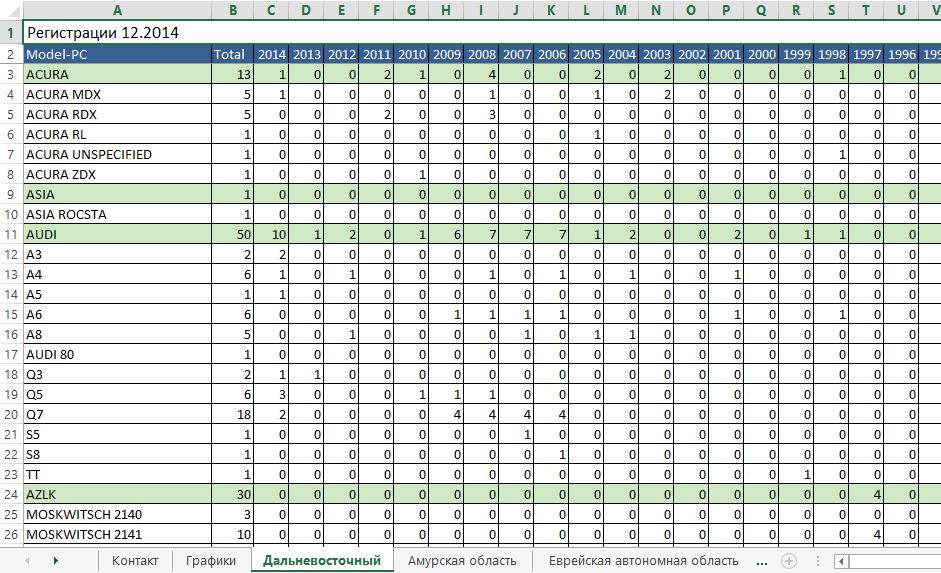Screen dimensions: 941x573
Task: Select column A header
Action: pyautogui.click(x=117, y=10)
